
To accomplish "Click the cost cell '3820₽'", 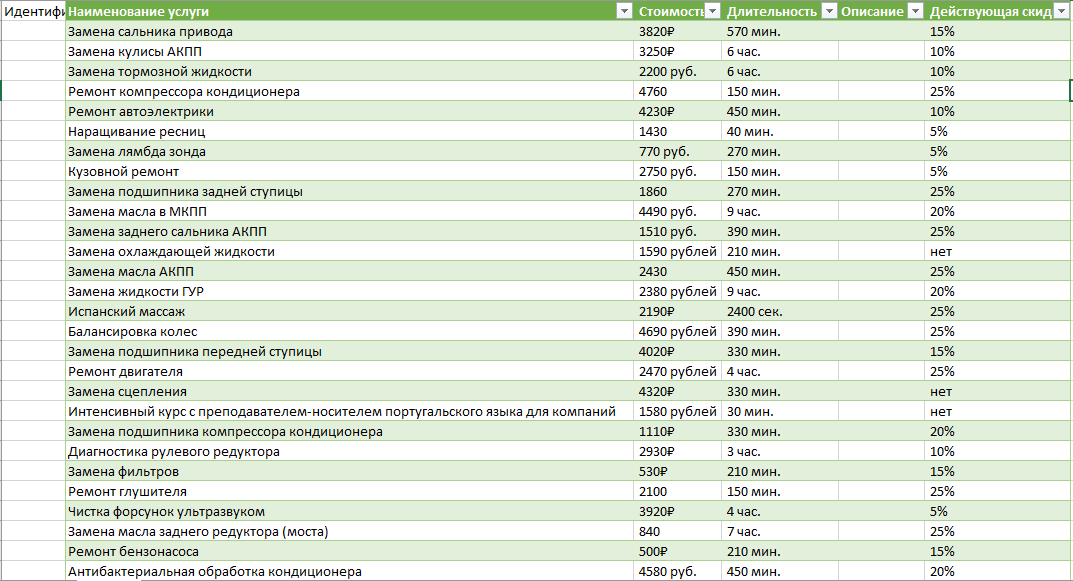I will coord(677,31).
